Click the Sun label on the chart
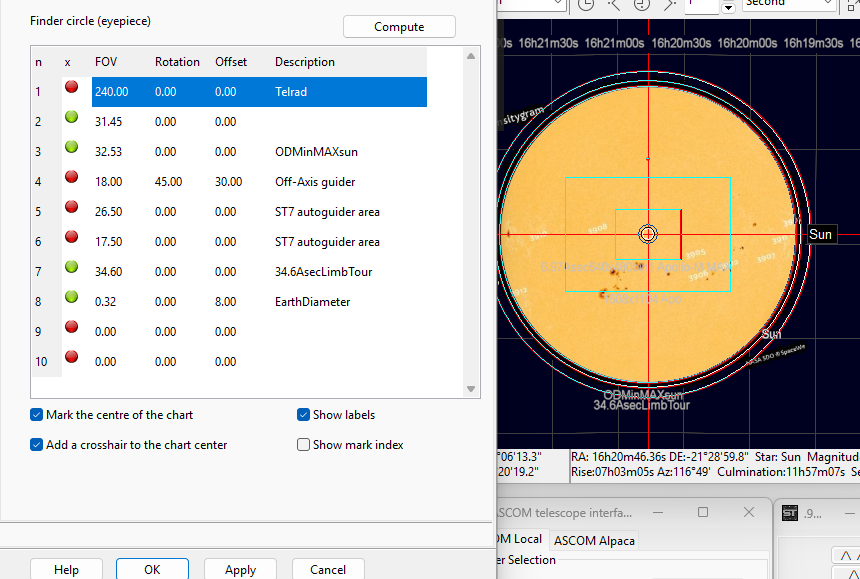Screen dimensions: 860x579 coord(821,234)
